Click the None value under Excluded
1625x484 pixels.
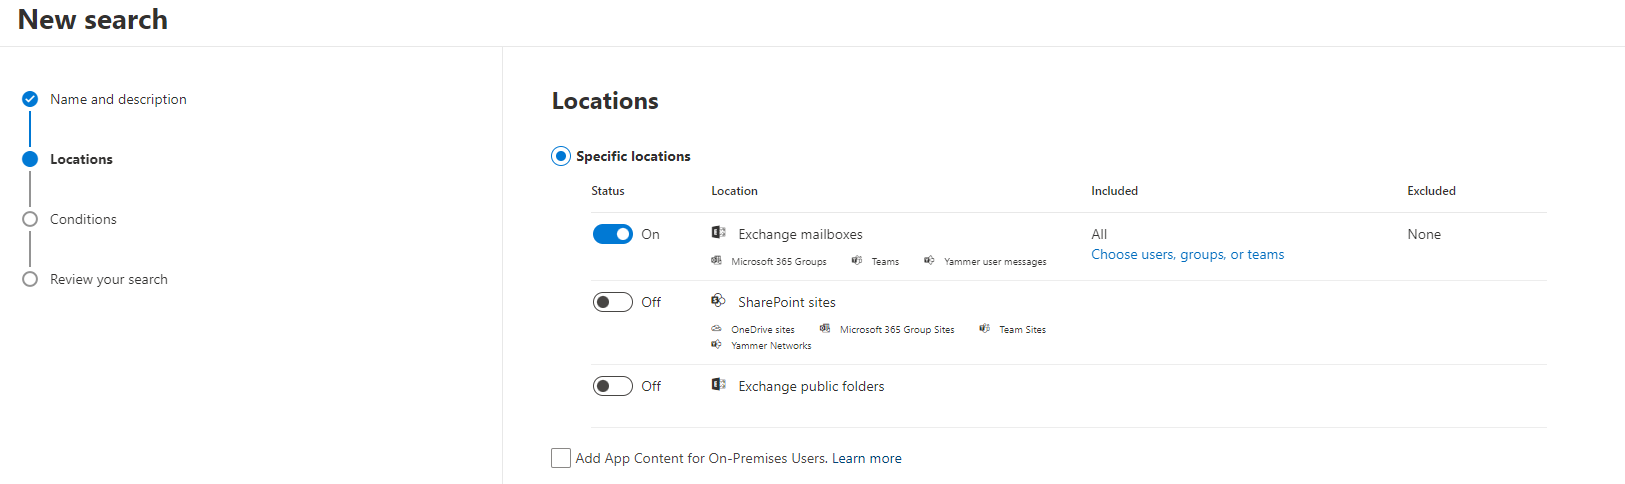1424,234
